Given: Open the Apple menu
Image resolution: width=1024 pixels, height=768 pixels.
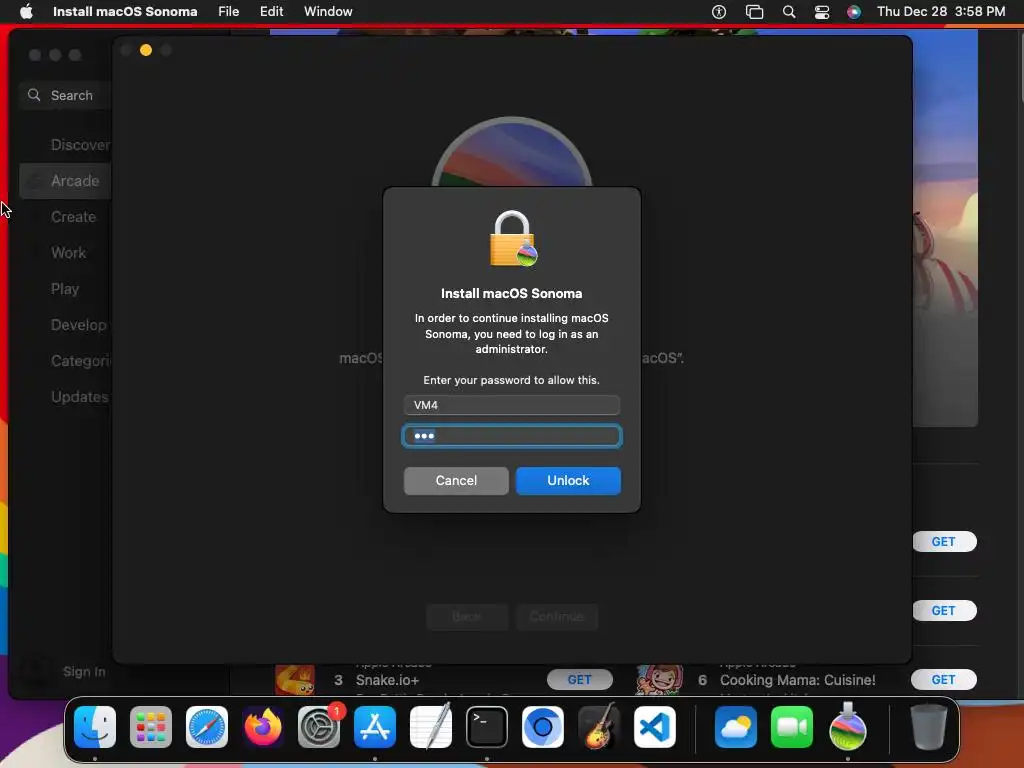Looking at the screenshot, I should click(x=26, y=11).
